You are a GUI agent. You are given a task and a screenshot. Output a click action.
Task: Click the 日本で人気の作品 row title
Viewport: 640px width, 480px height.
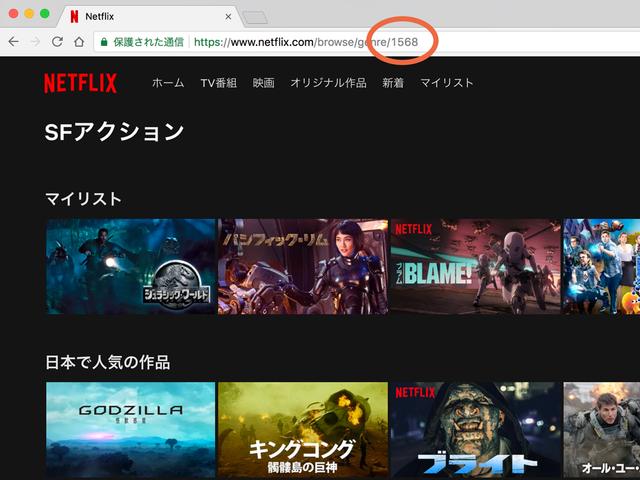coord(108,362)
